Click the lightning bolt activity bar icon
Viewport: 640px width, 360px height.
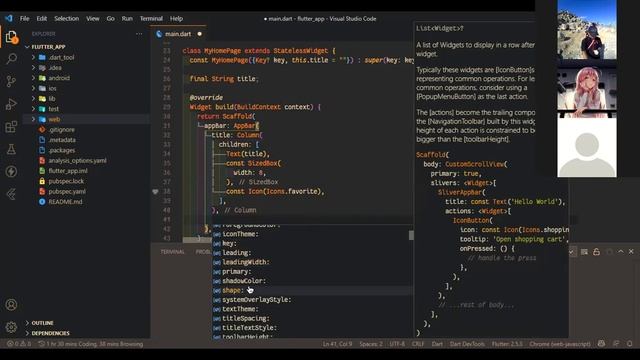[11, 171]
